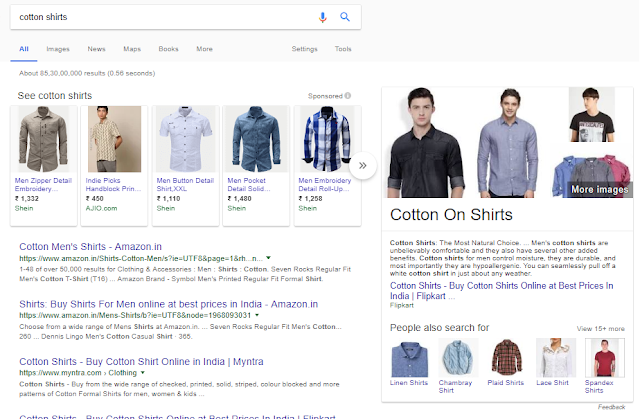Click the Spandex Shirts label

[x=599, y=386]
